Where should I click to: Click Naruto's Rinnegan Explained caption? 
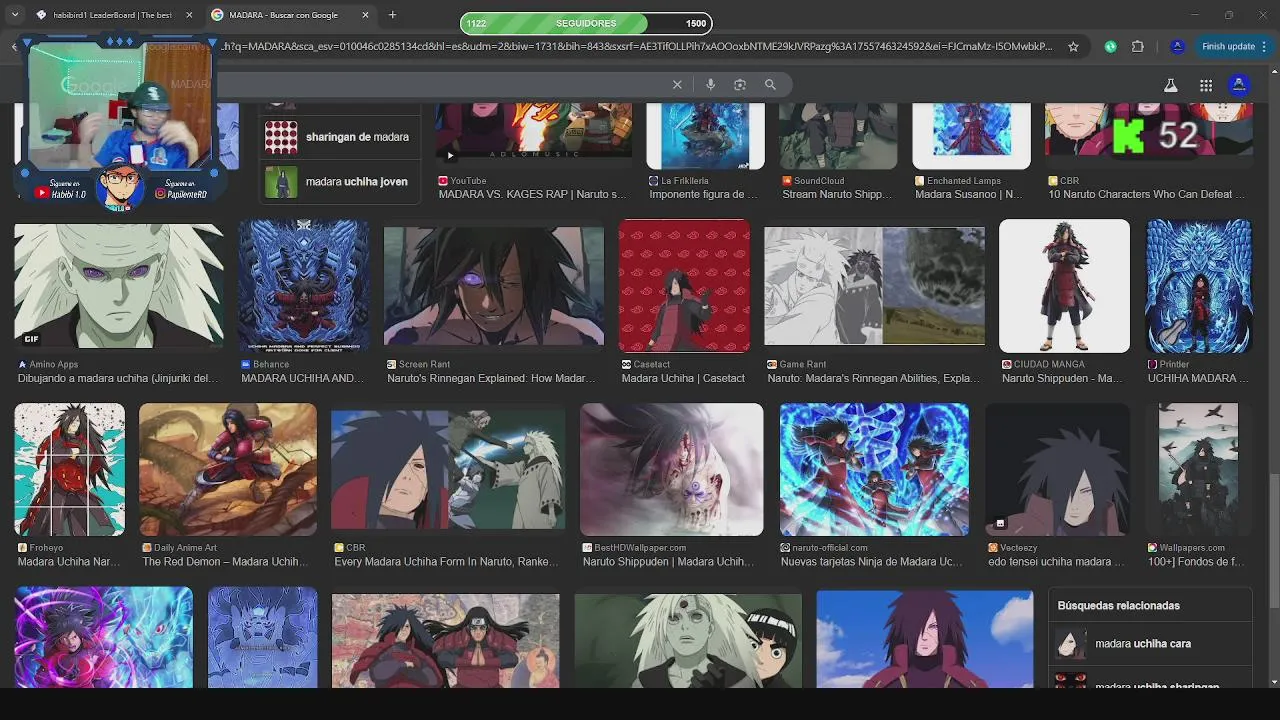tap(491, 379)
